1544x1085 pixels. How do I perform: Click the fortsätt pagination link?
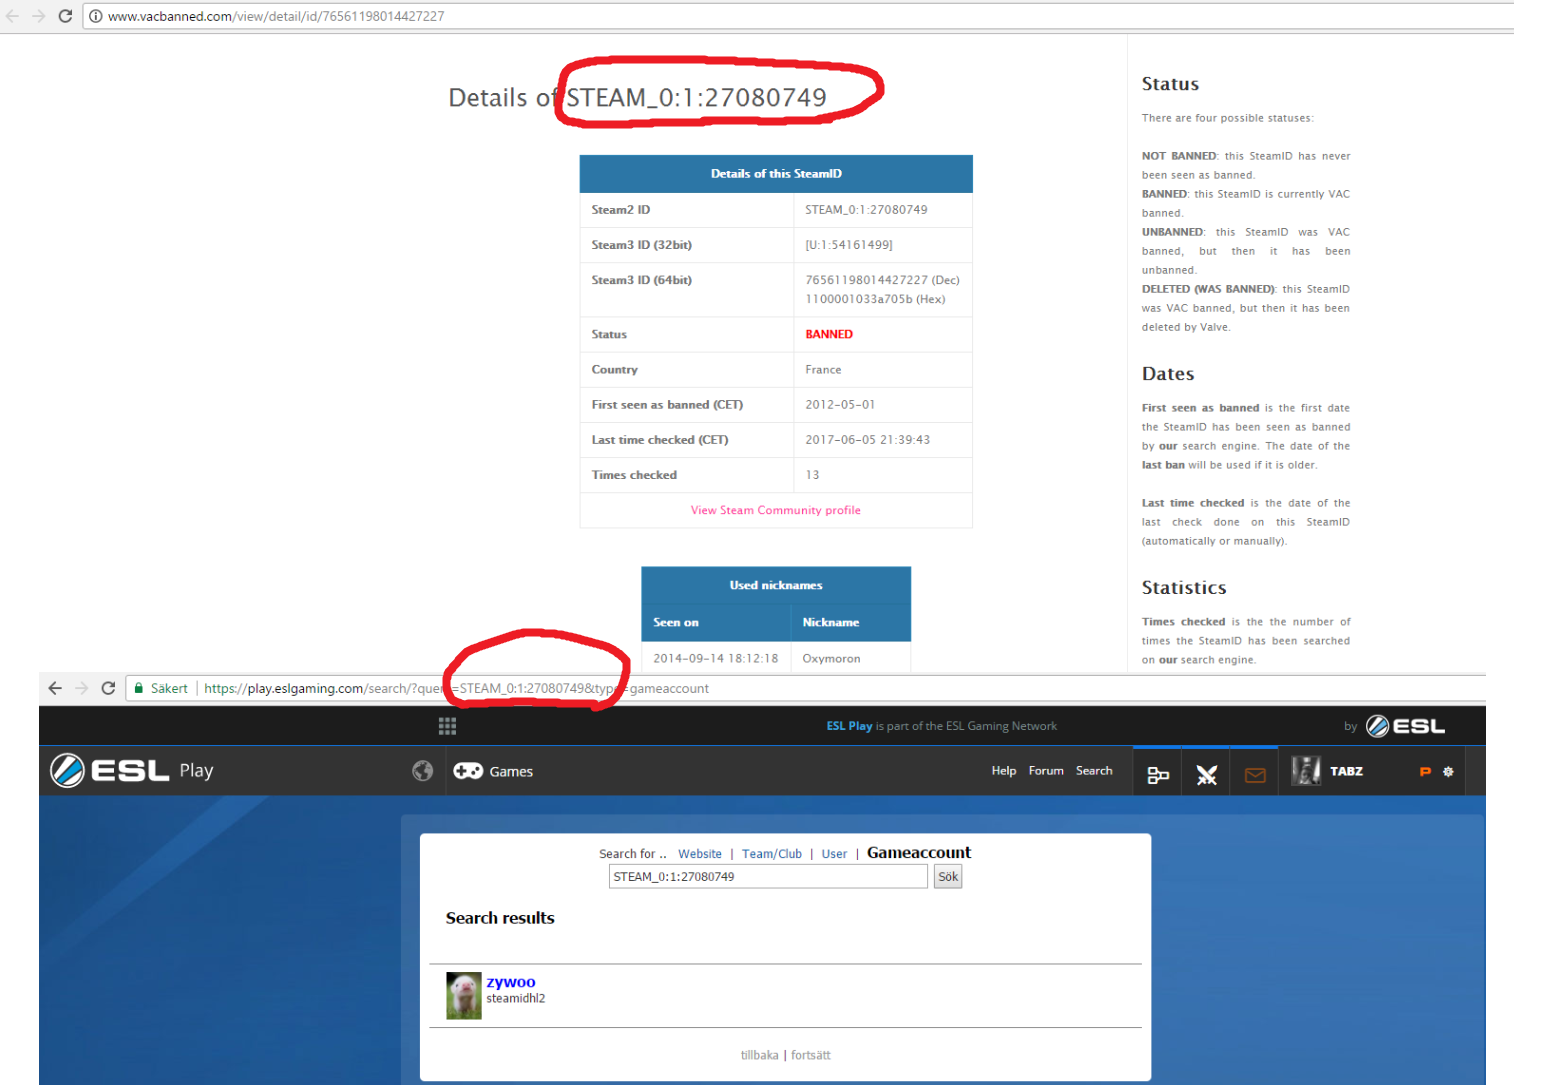tap(811, 1055)
